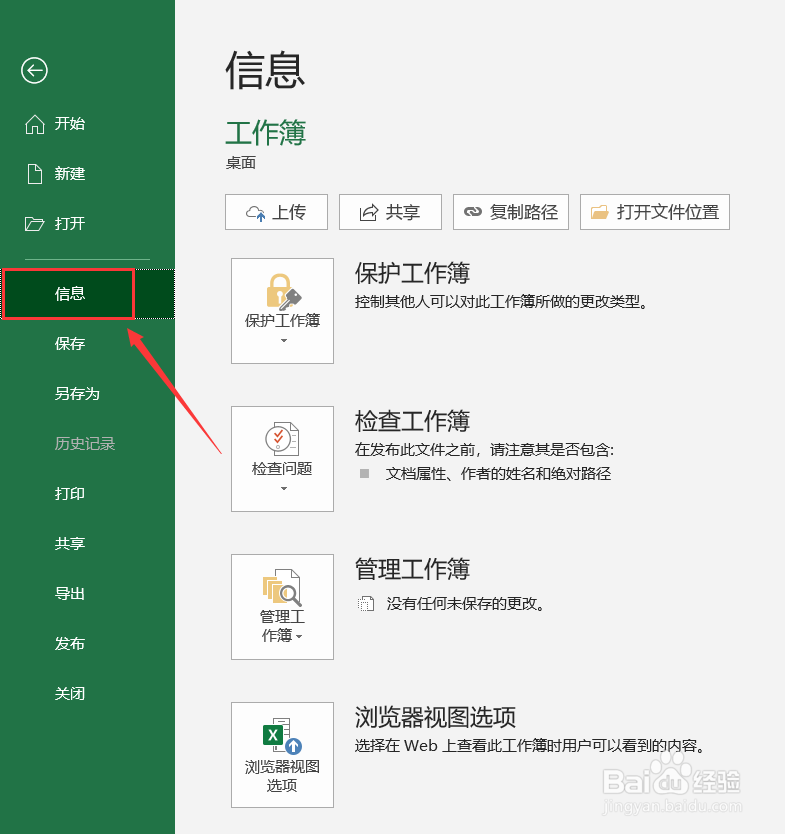Click the 上传 button
785x834 pixels.
point(277,212)
